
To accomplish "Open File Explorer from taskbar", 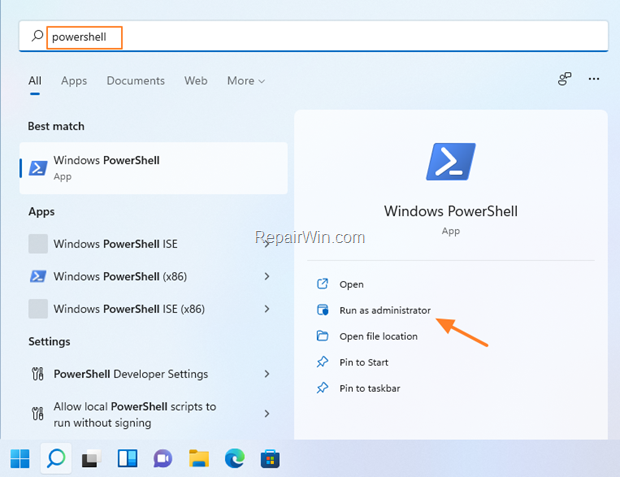I will pyautogui.click(x=199, y=459).
